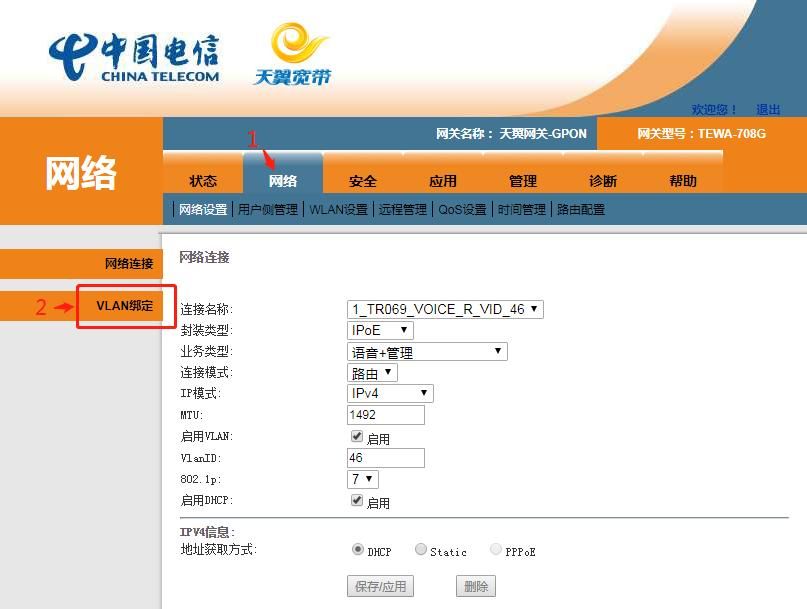Open the IP模式 IPv4 dropdown
Viewport: 807px width, 609px height.
pos(389,393)
